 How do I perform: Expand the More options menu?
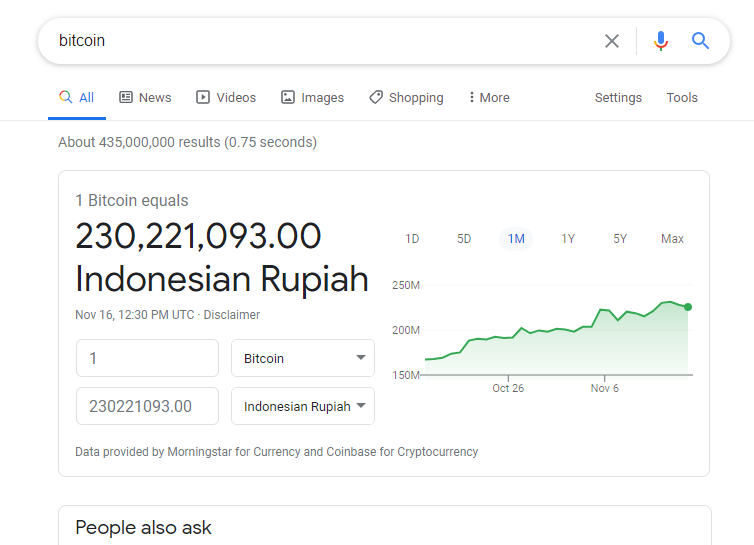click(x=488, y=97)
